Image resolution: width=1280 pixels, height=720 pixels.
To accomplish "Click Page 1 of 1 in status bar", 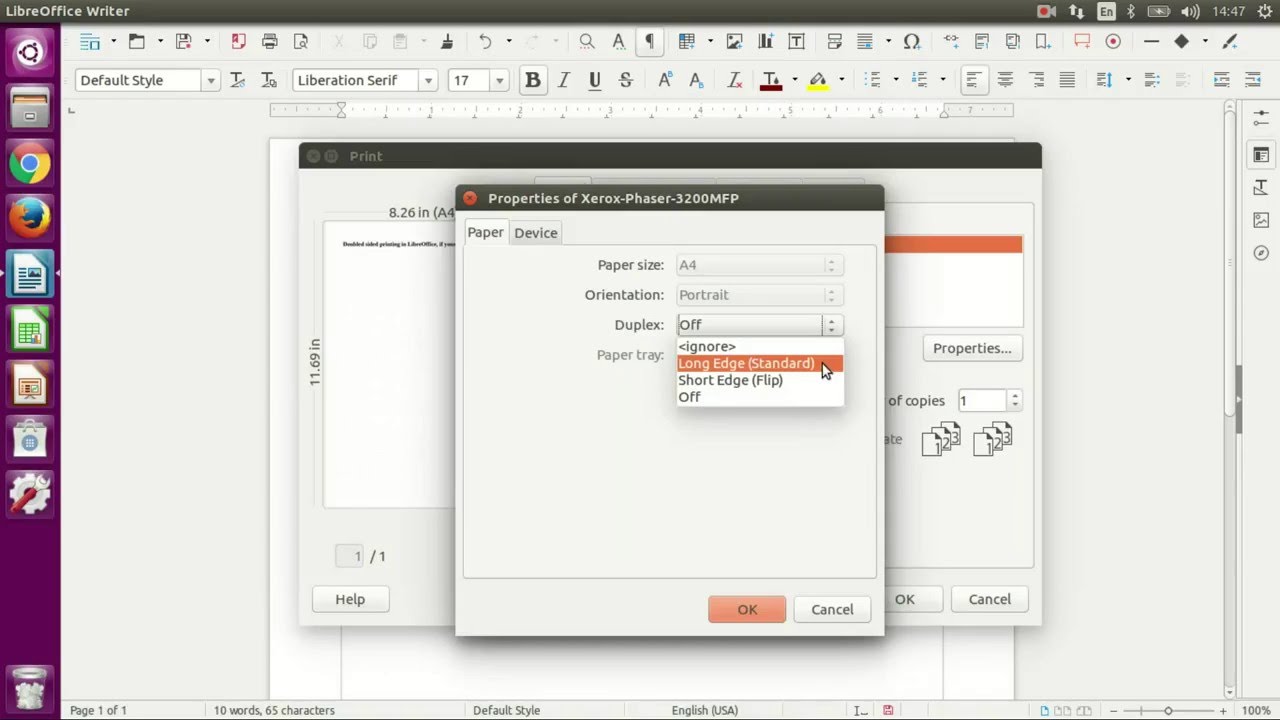I will tap(98, 710).
